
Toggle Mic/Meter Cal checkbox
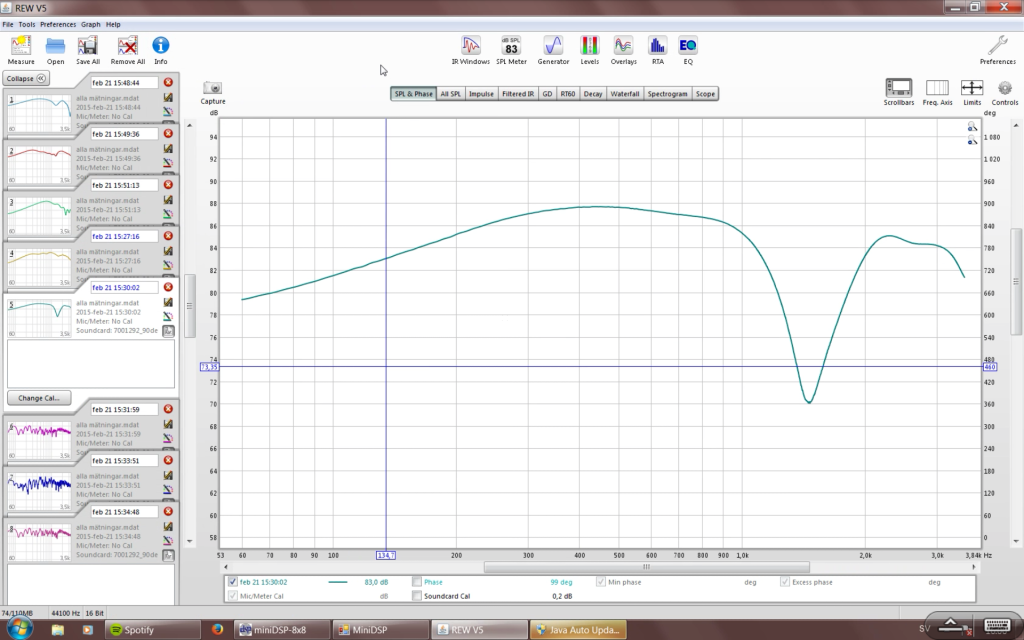232,596
